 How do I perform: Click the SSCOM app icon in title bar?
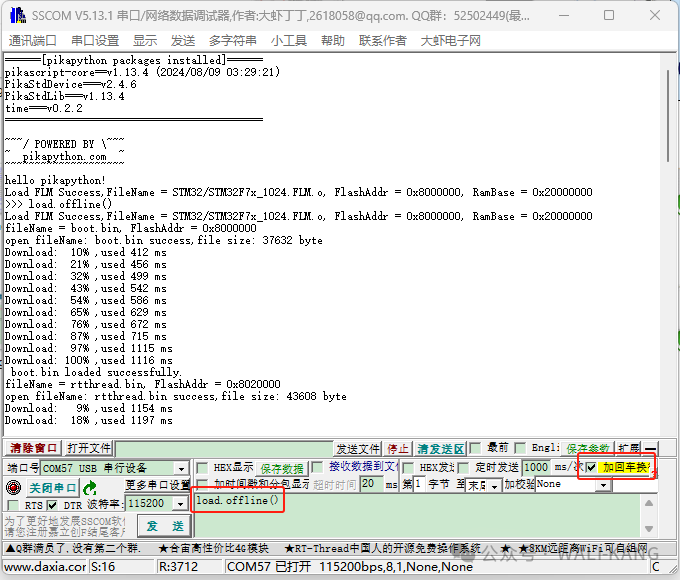[x=18, y=16]
